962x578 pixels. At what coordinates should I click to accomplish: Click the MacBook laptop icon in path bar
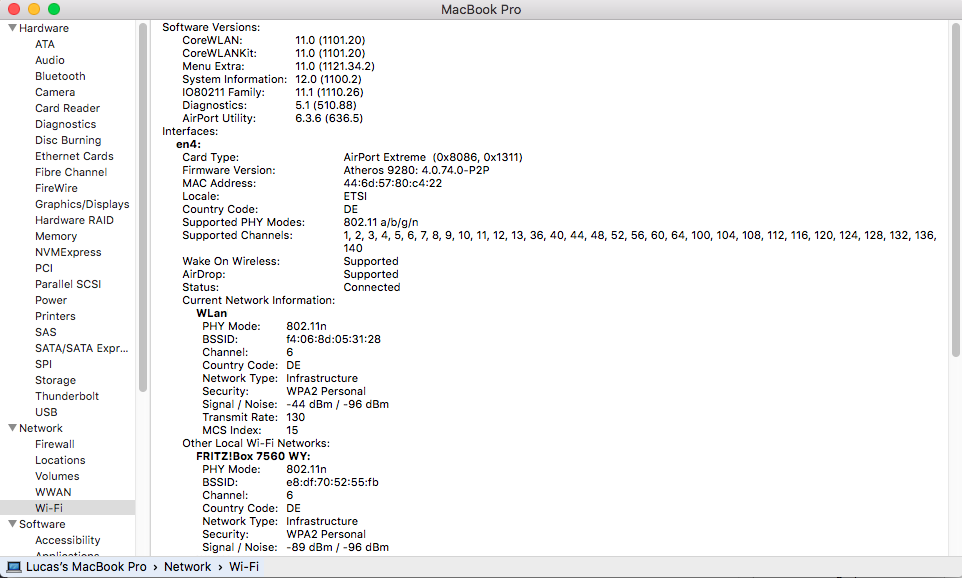coord(14,567)
